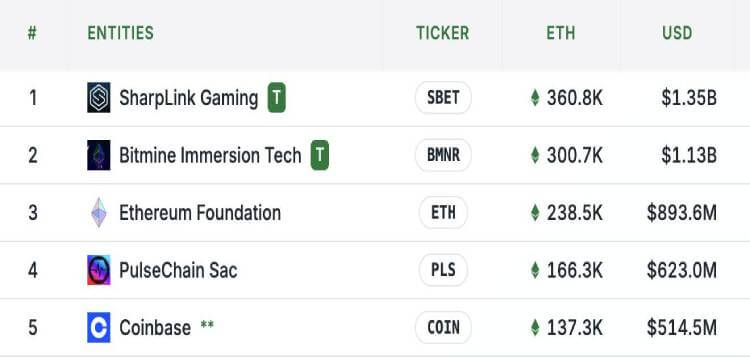The height and width of the screenshot is (360, 750).
Task: Select the PLS ticker pill
Action: pos(443,270)
